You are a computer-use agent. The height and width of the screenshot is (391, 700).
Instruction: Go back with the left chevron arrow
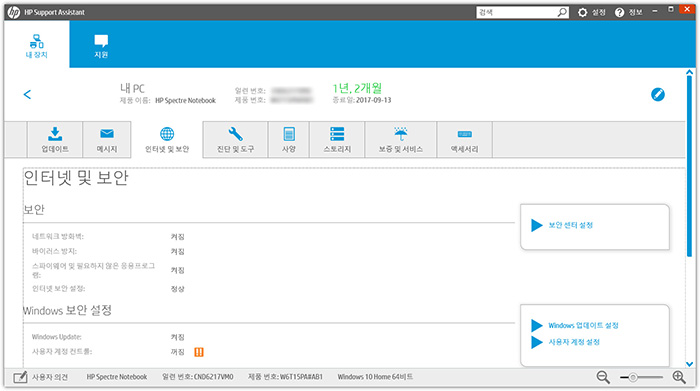tap(27, 94)
